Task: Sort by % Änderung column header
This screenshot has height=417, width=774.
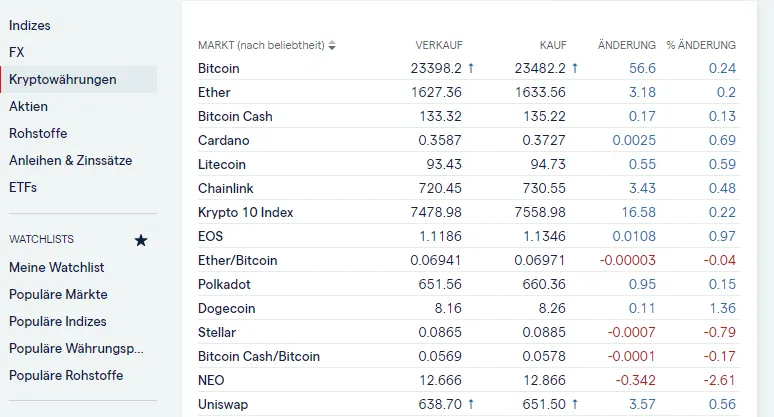Action: 701,45
